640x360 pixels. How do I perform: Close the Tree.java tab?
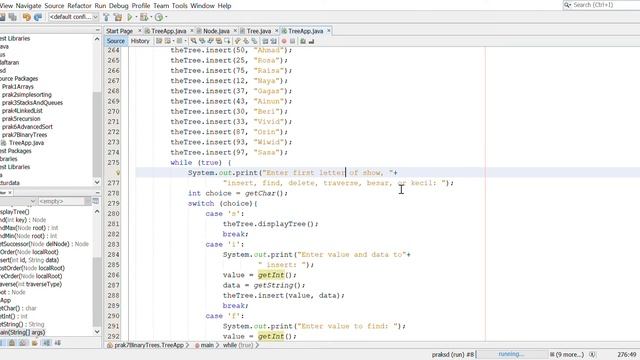pyautogui.click(x=276, y=31)
